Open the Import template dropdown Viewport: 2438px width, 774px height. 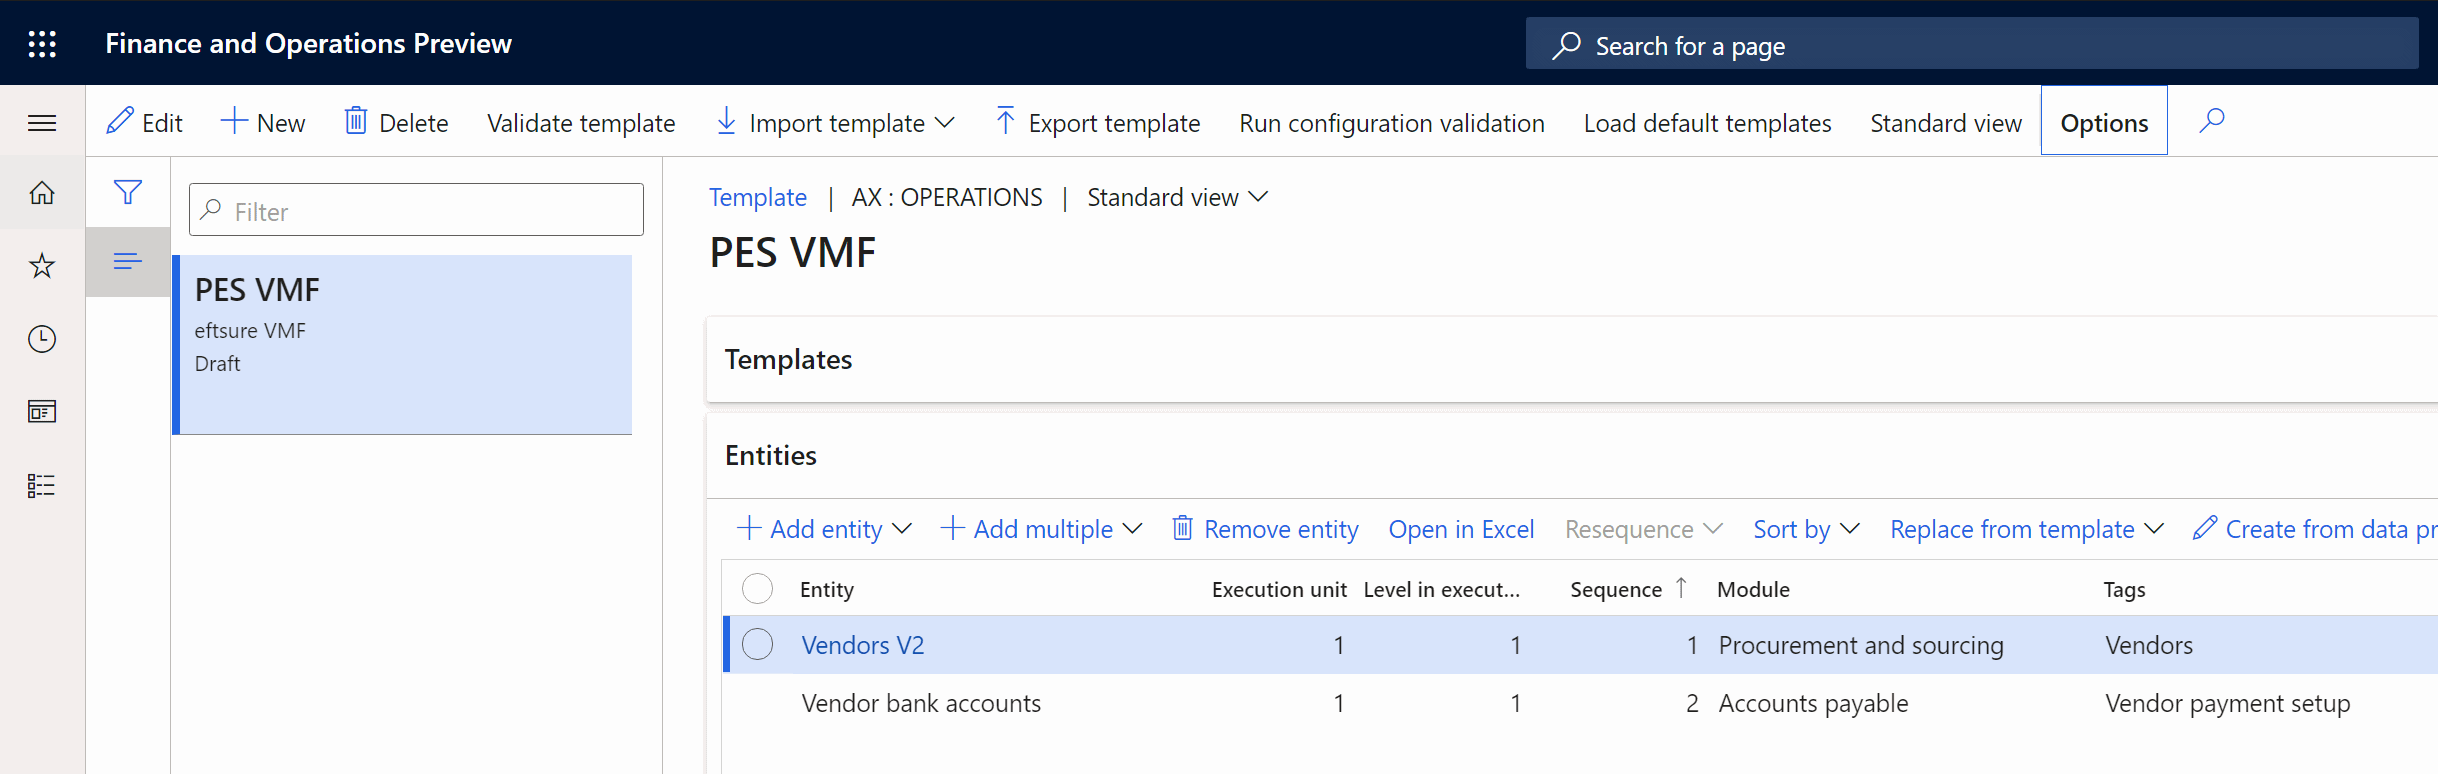[x=836, y=123]
